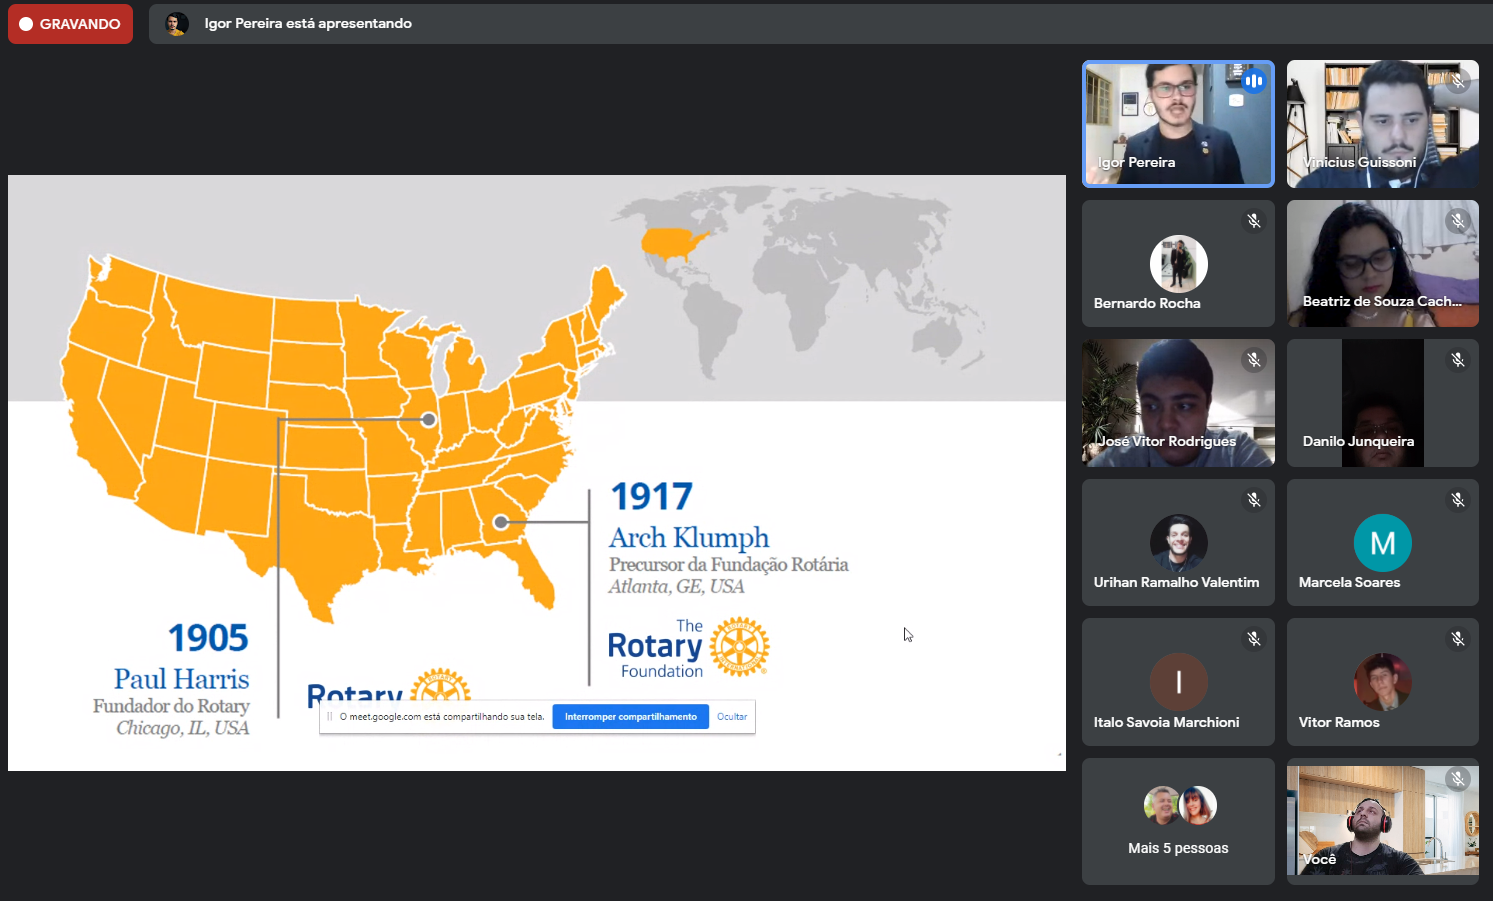Image resolution: width=1493 pixels, height=901 pixels.
Task: Click muted mic icon on Urihan Ramalho Valentim's tile
Action: (x=1254, y=500)
